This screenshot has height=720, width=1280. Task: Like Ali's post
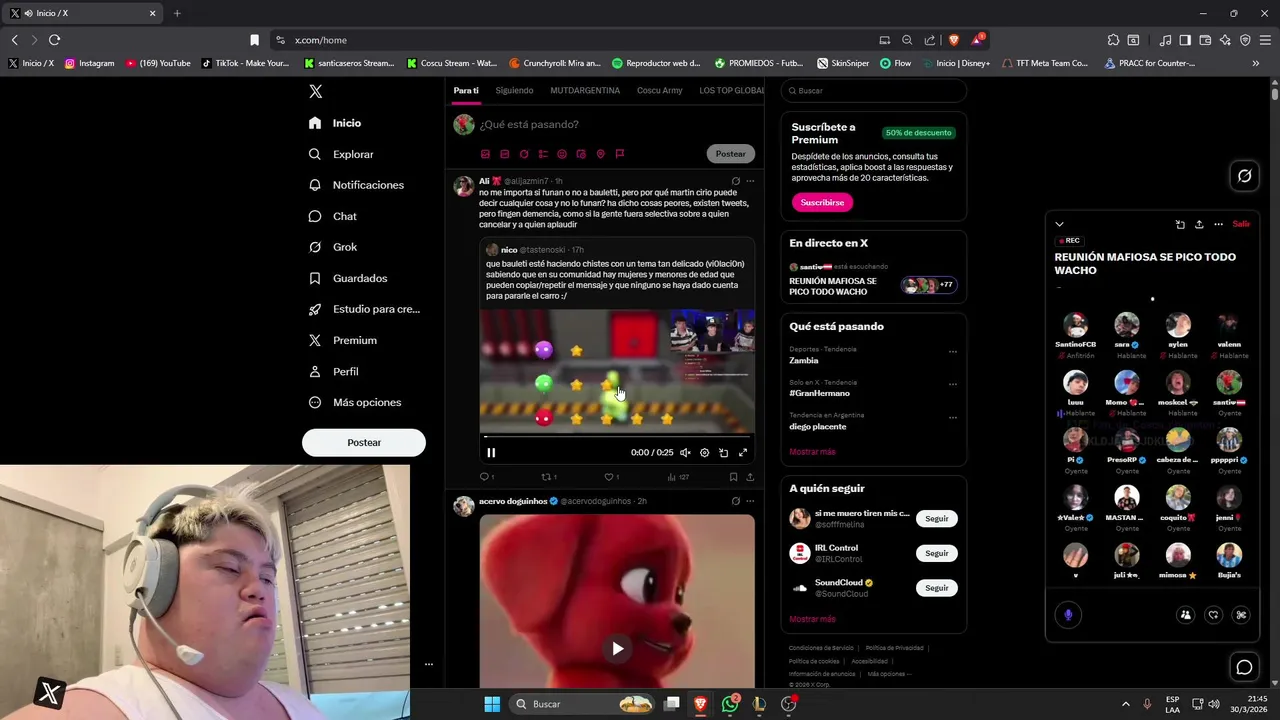(611, 477)
